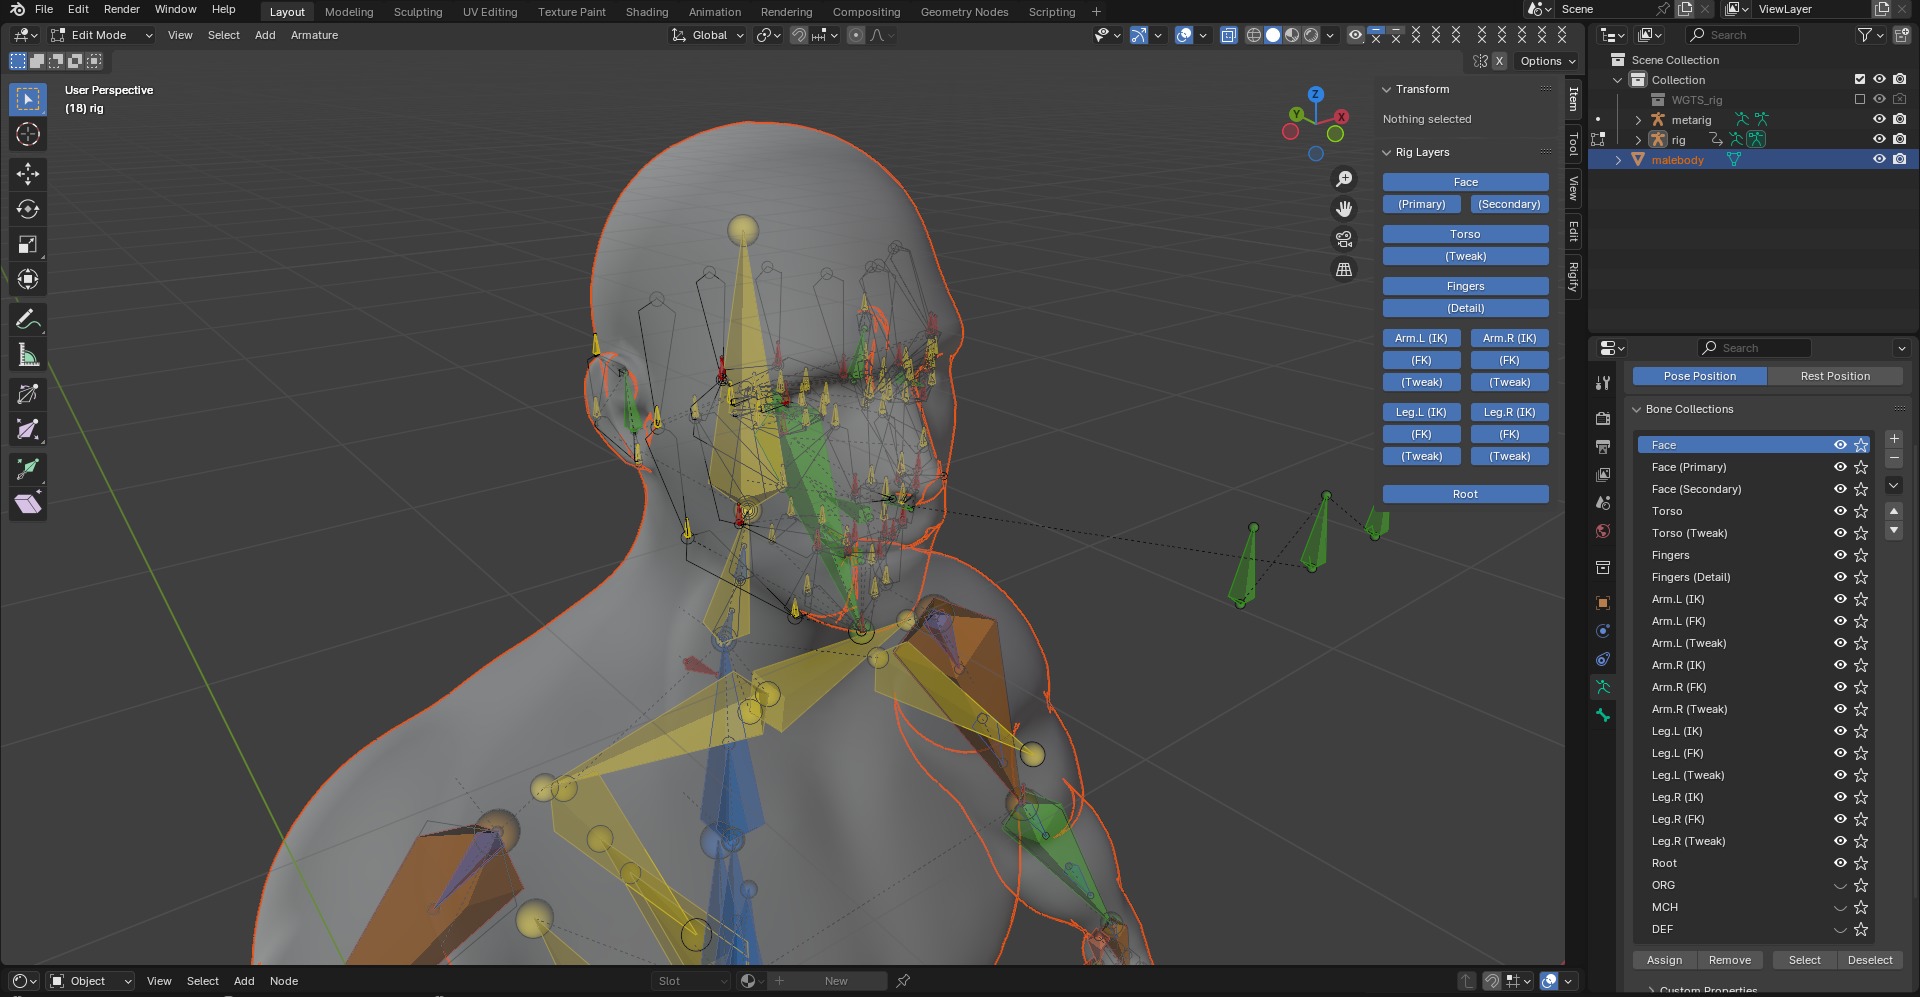Click the outliner Search field

point(1742,35)
